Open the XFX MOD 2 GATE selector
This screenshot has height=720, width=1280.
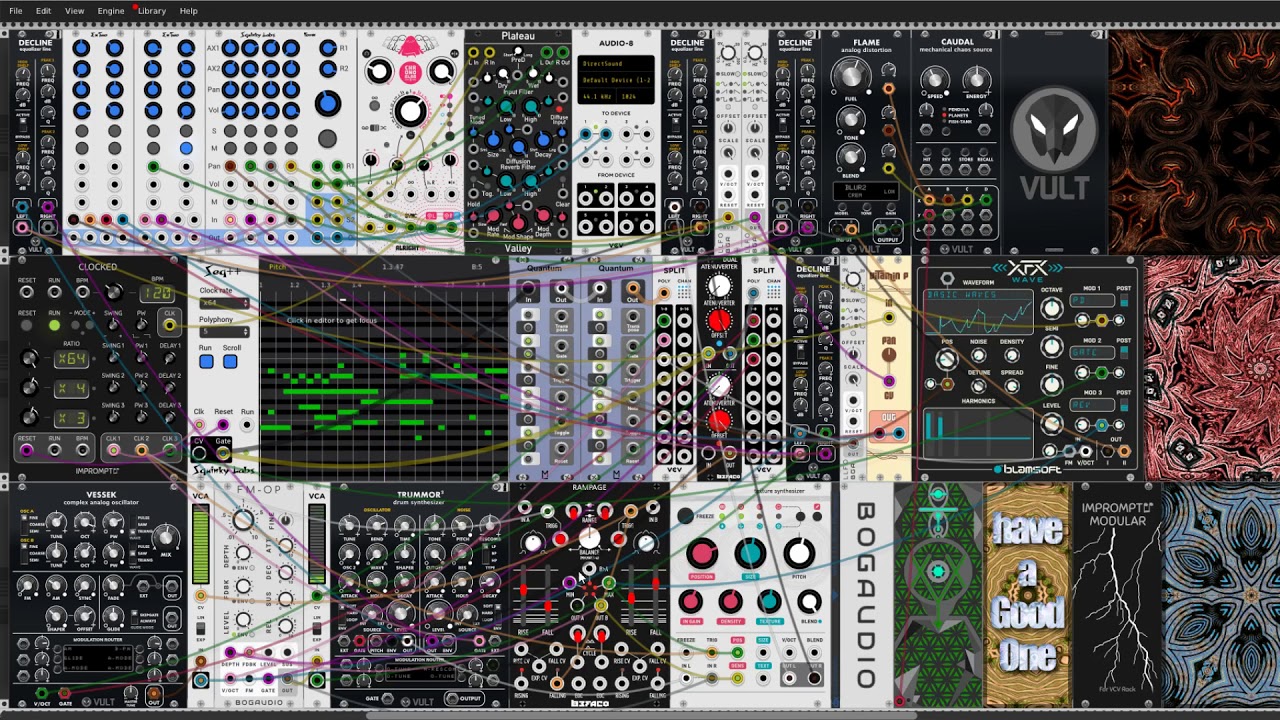click(x=1092, y=353)
